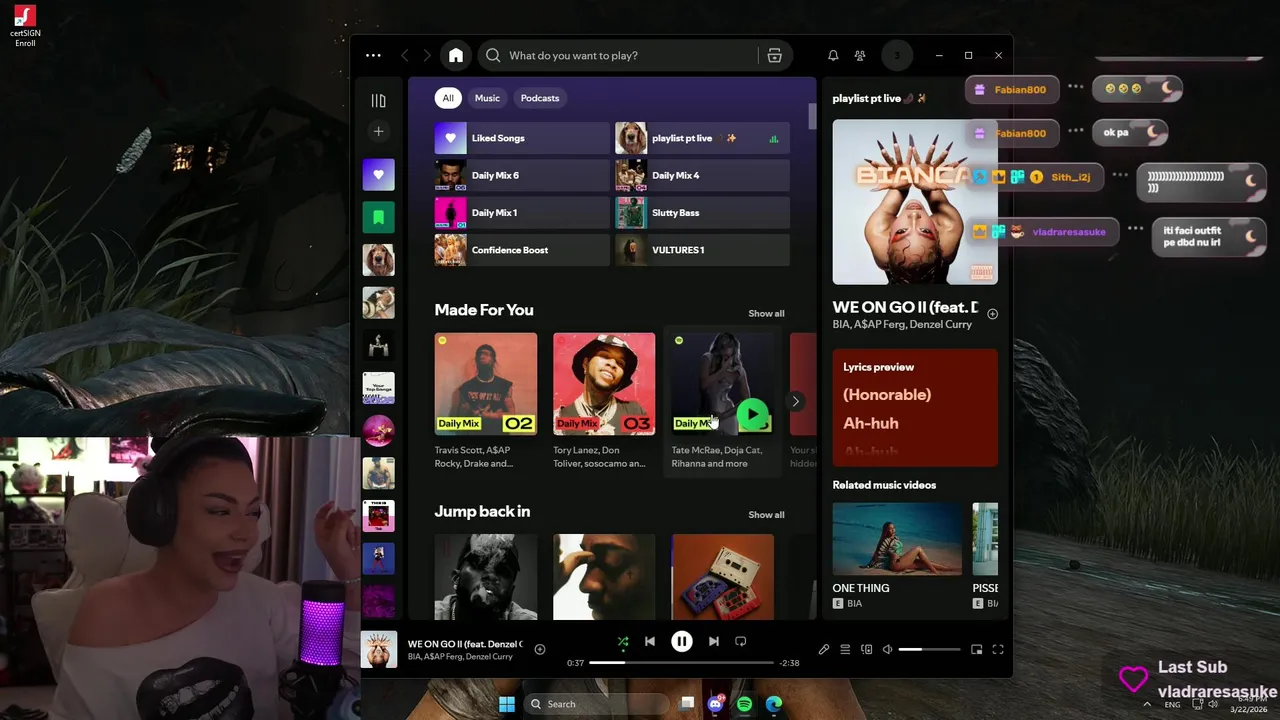Open the Home button
This screenshot has height=720, width=1280.
coord(456,56)
